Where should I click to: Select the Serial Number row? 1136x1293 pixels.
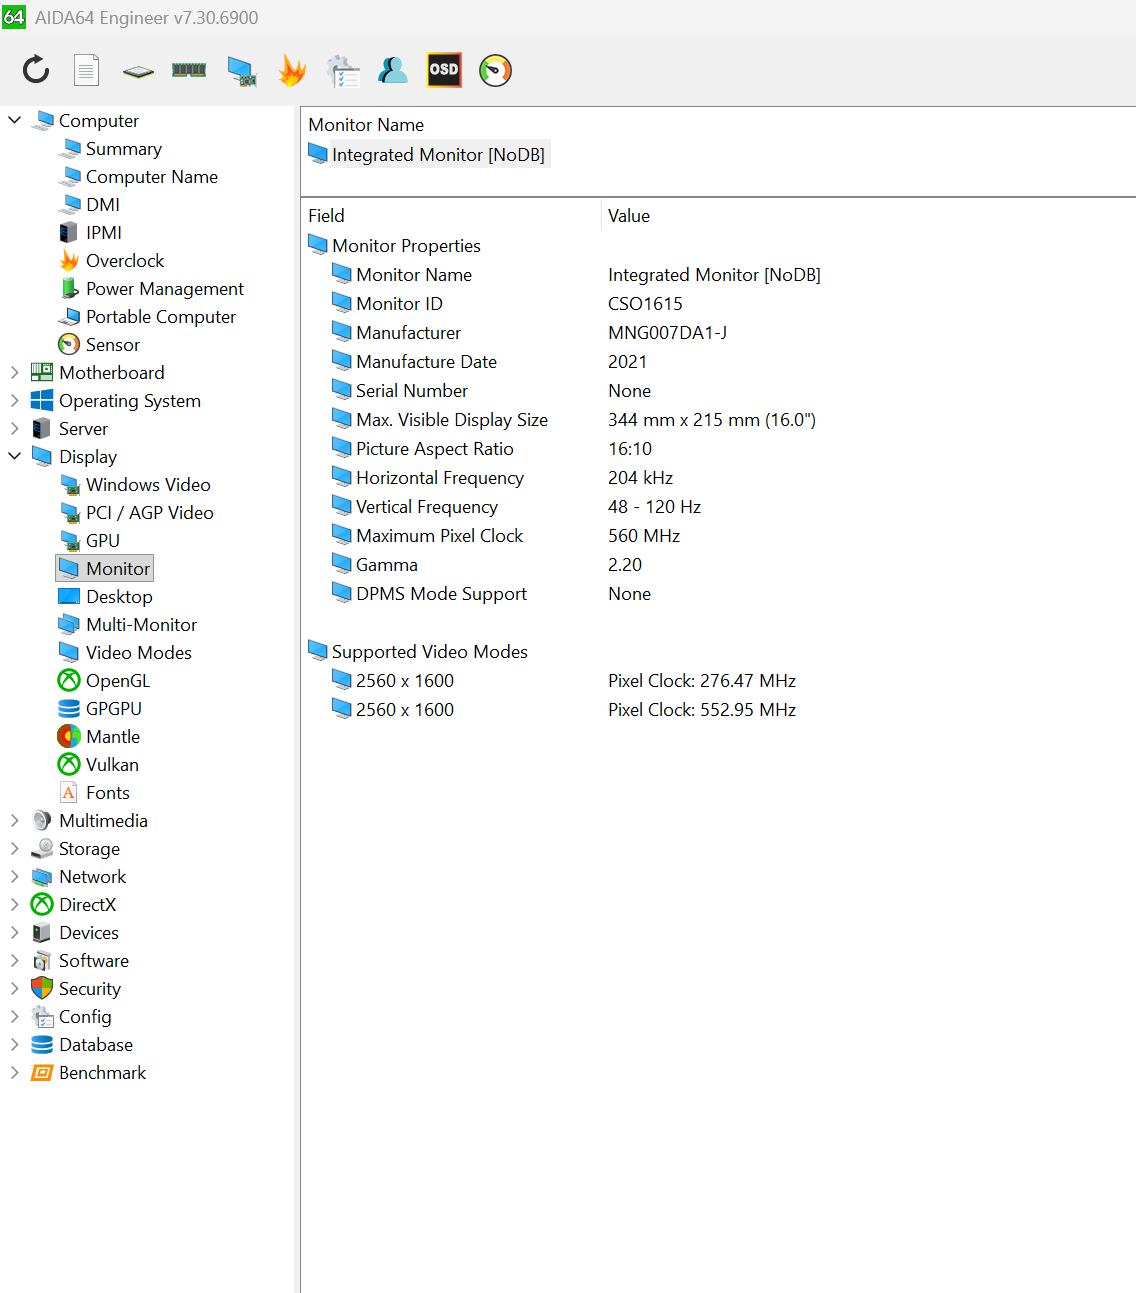pos(718,391)
